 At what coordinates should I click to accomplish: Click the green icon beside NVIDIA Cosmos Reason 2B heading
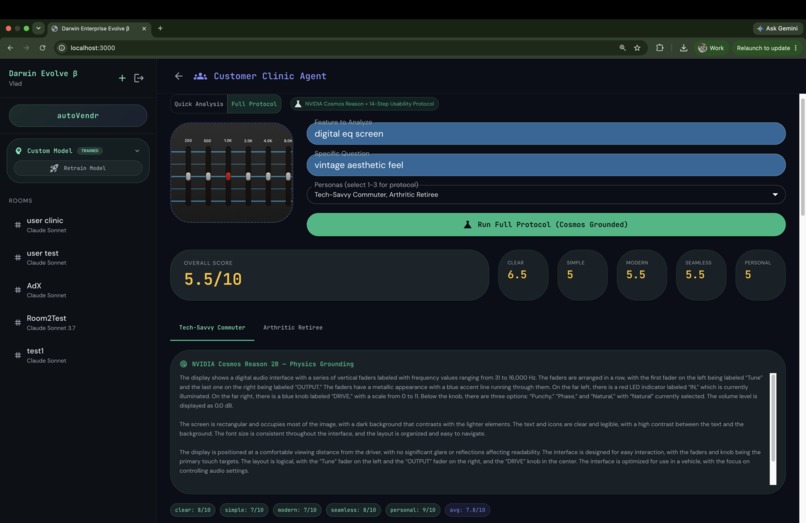[184, 364]
